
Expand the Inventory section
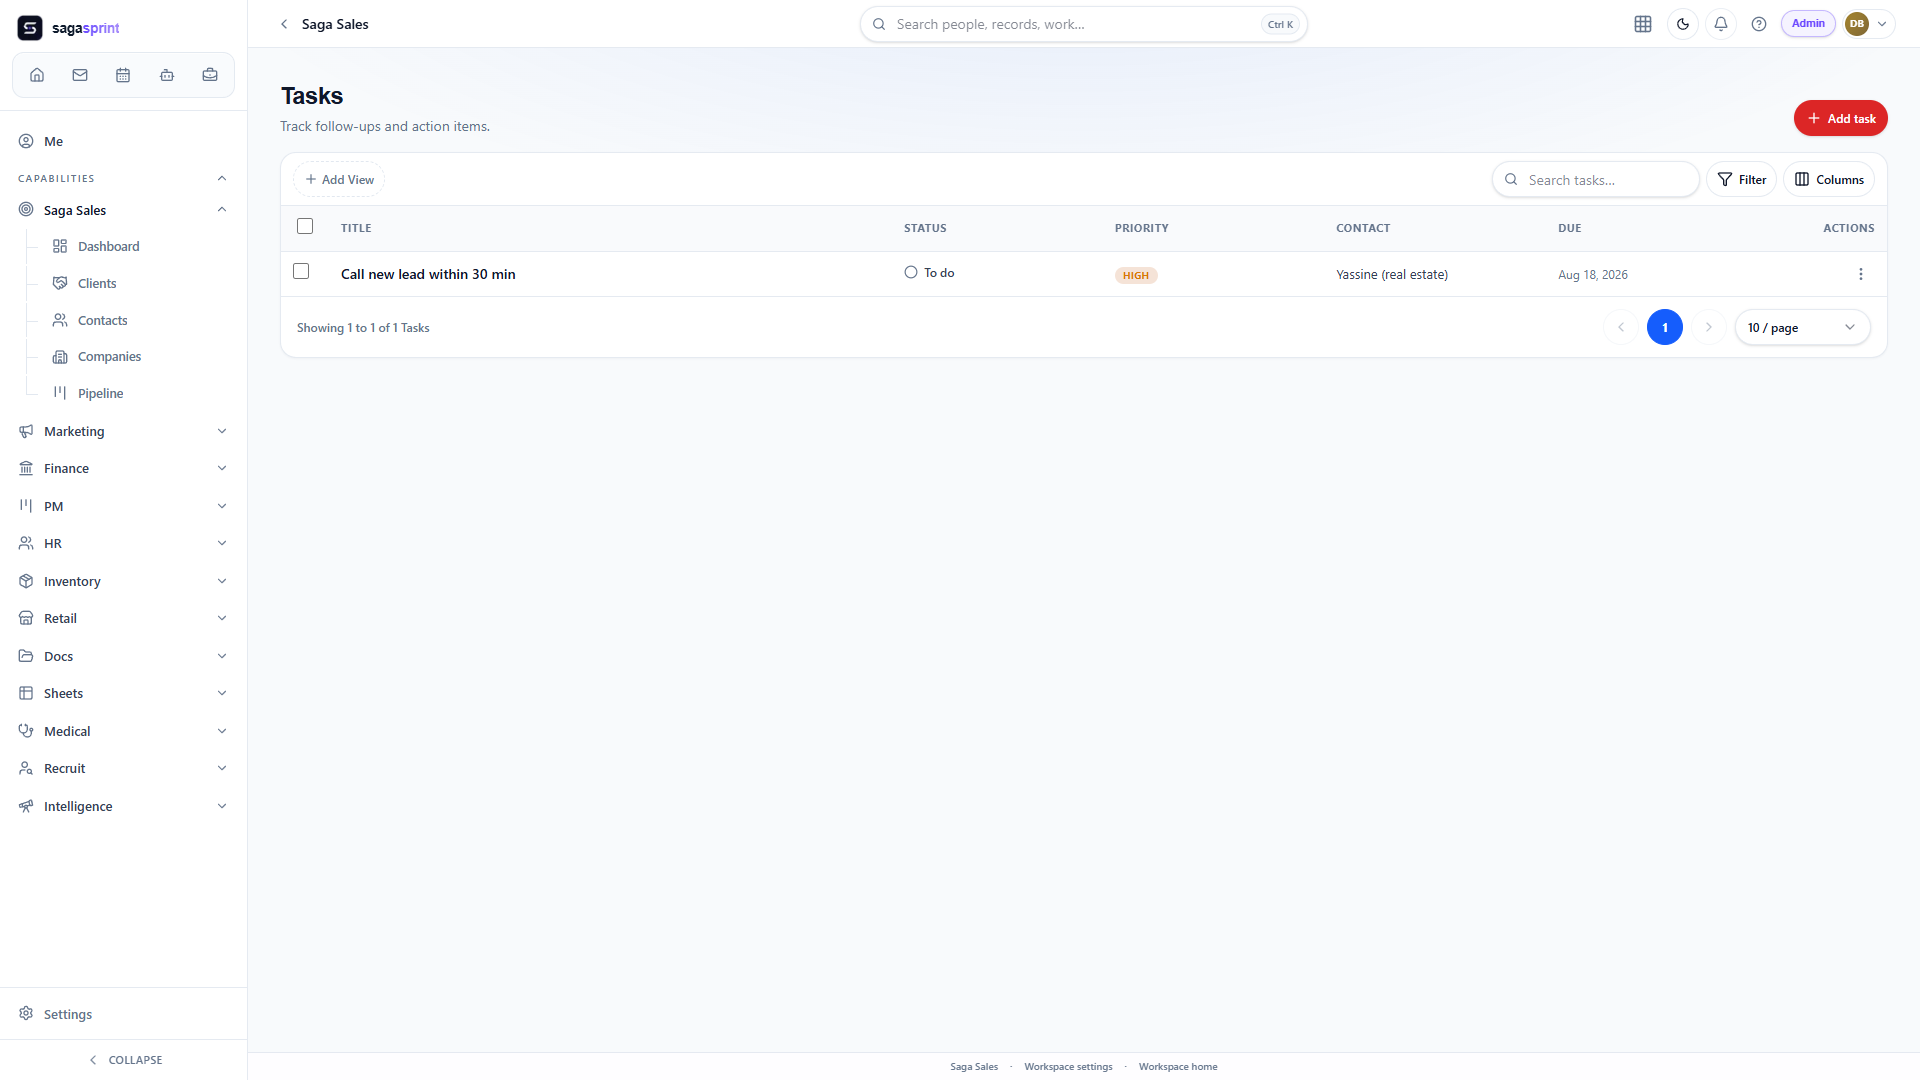tap(123, 581)
